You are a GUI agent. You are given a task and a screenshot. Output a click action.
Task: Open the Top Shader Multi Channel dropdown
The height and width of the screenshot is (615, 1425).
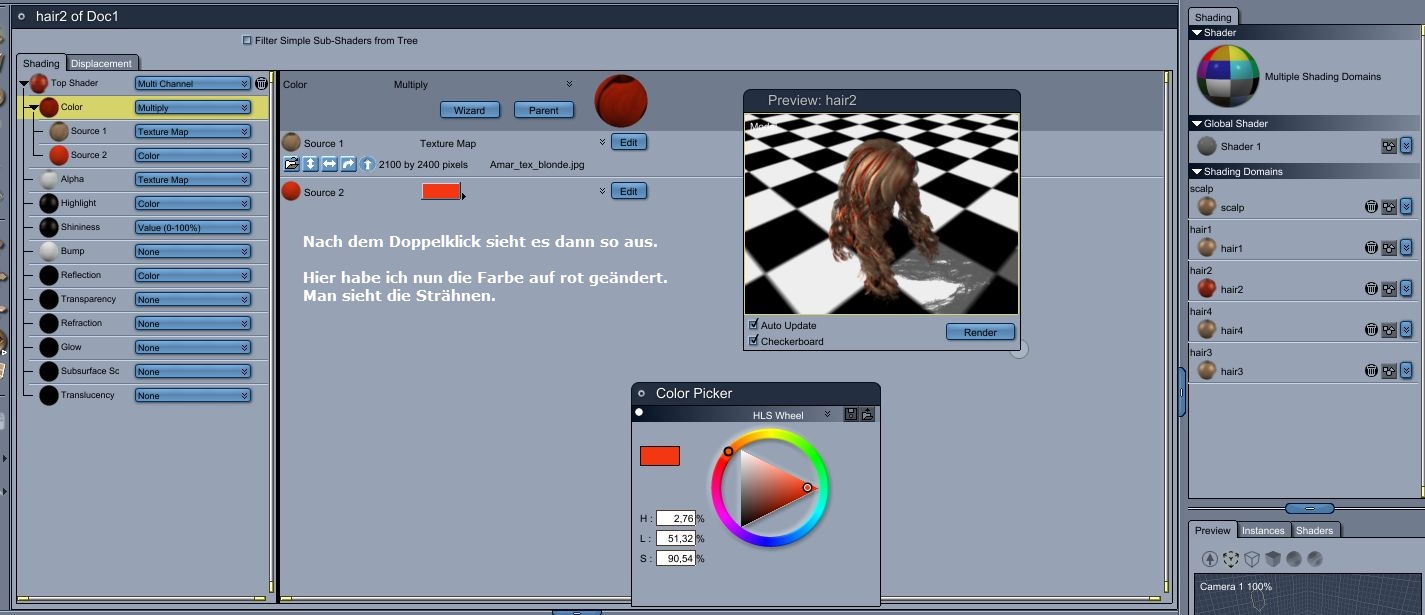192,84
